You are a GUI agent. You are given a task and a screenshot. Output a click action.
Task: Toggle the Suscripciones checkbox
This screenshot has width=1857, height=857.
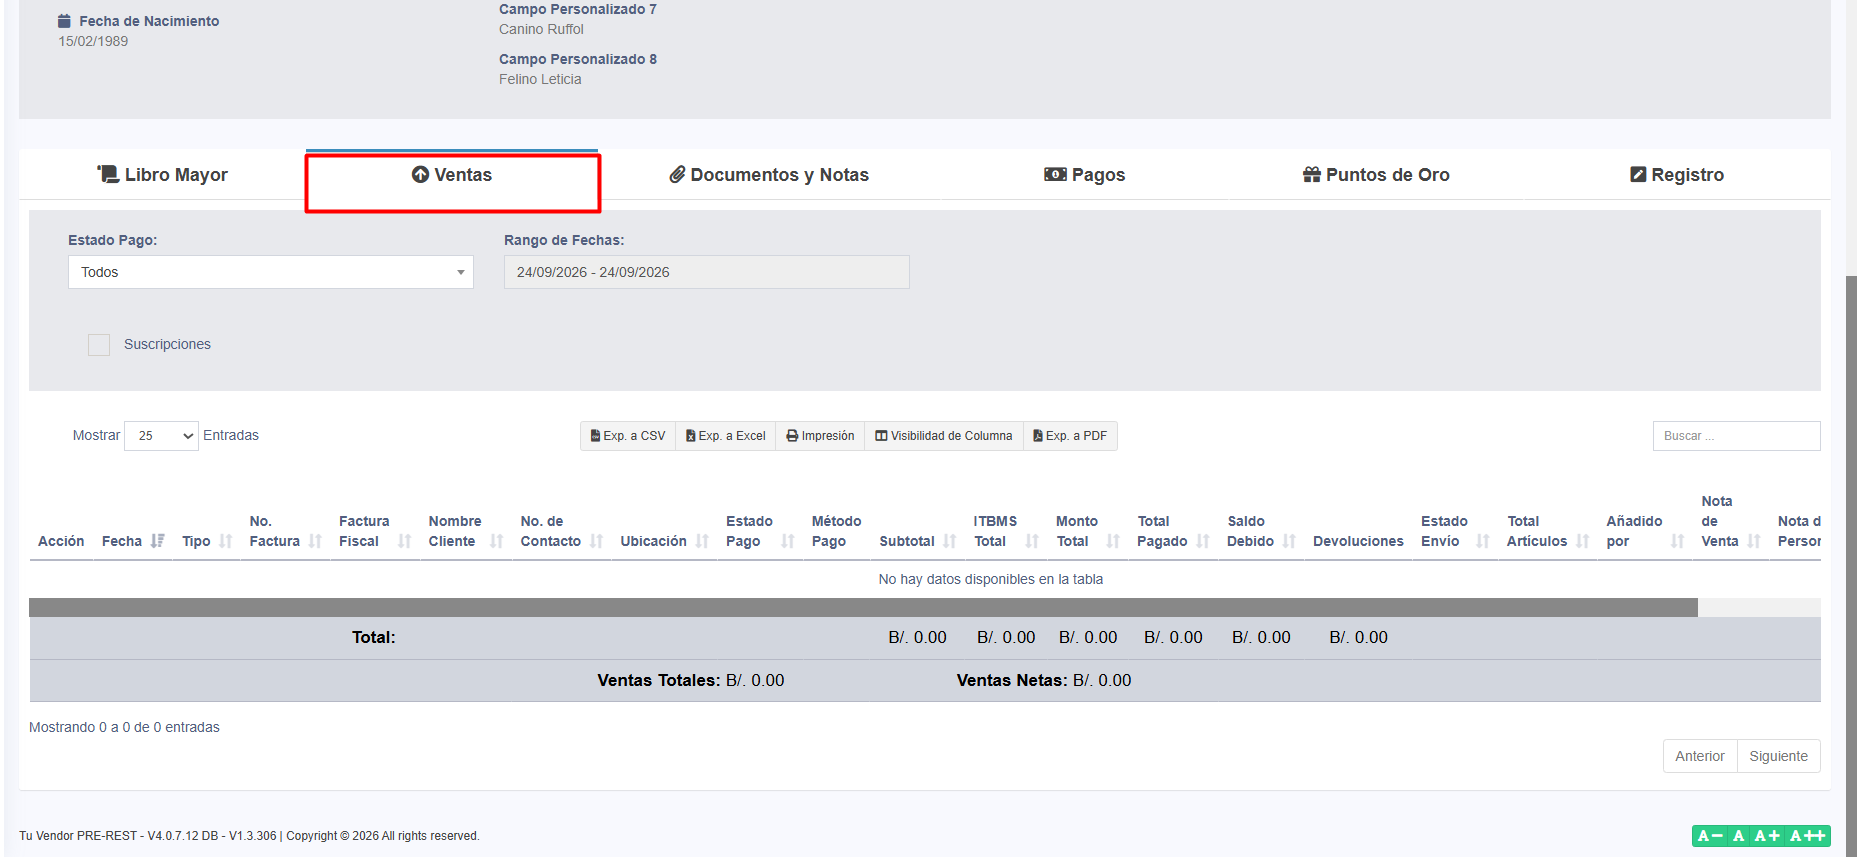pos(99,345)
